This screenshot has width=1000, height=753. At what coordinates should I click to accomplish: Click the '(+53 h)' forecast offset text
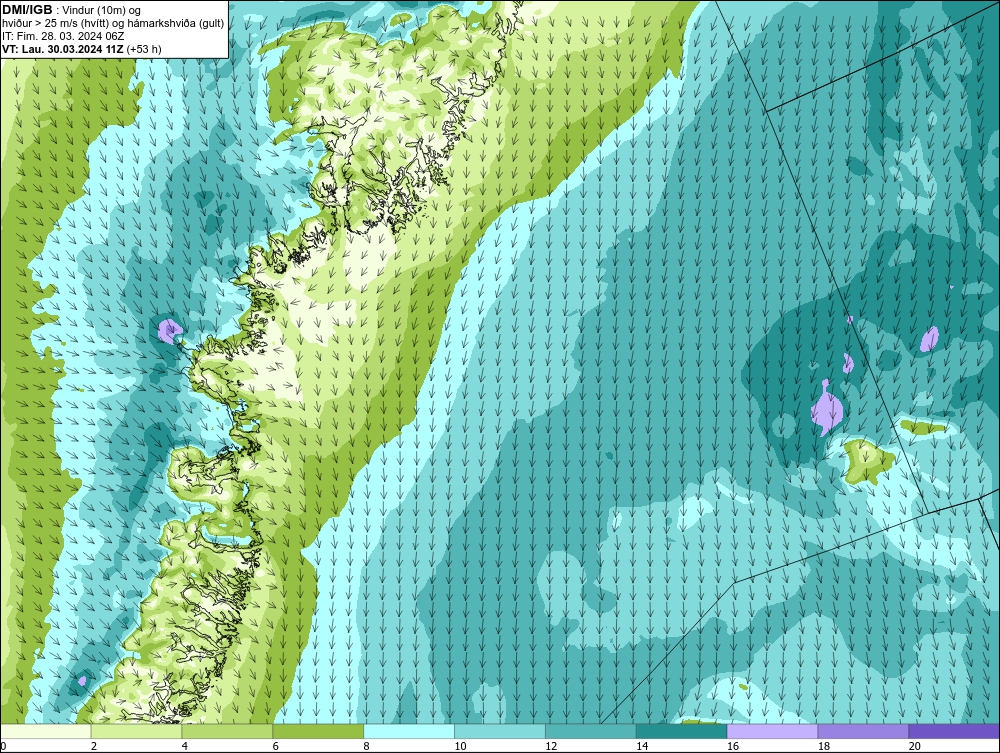144,49
